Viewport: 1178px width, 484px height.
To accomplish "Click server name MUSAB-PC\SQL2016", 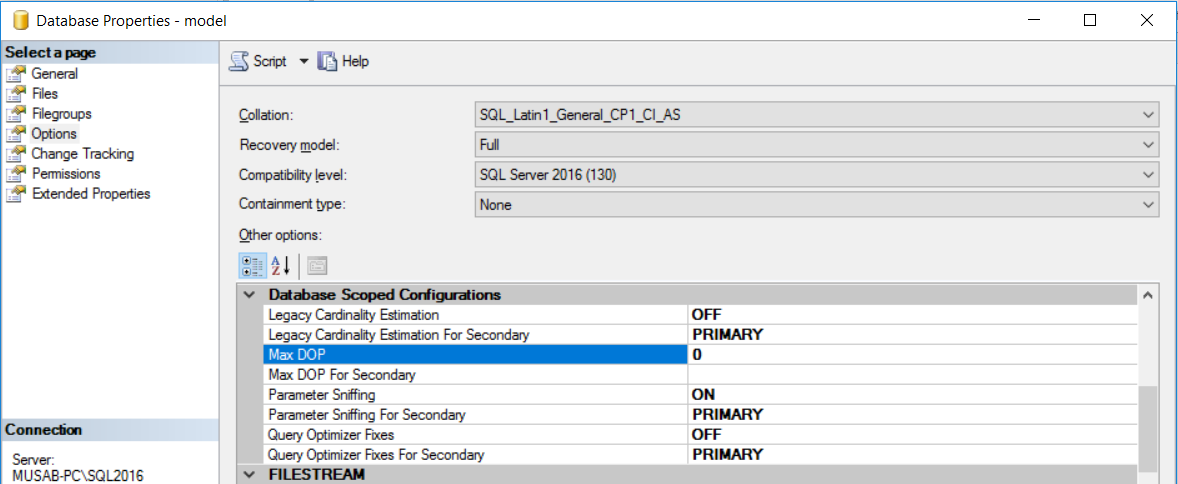I will click(x=77, y=476).
